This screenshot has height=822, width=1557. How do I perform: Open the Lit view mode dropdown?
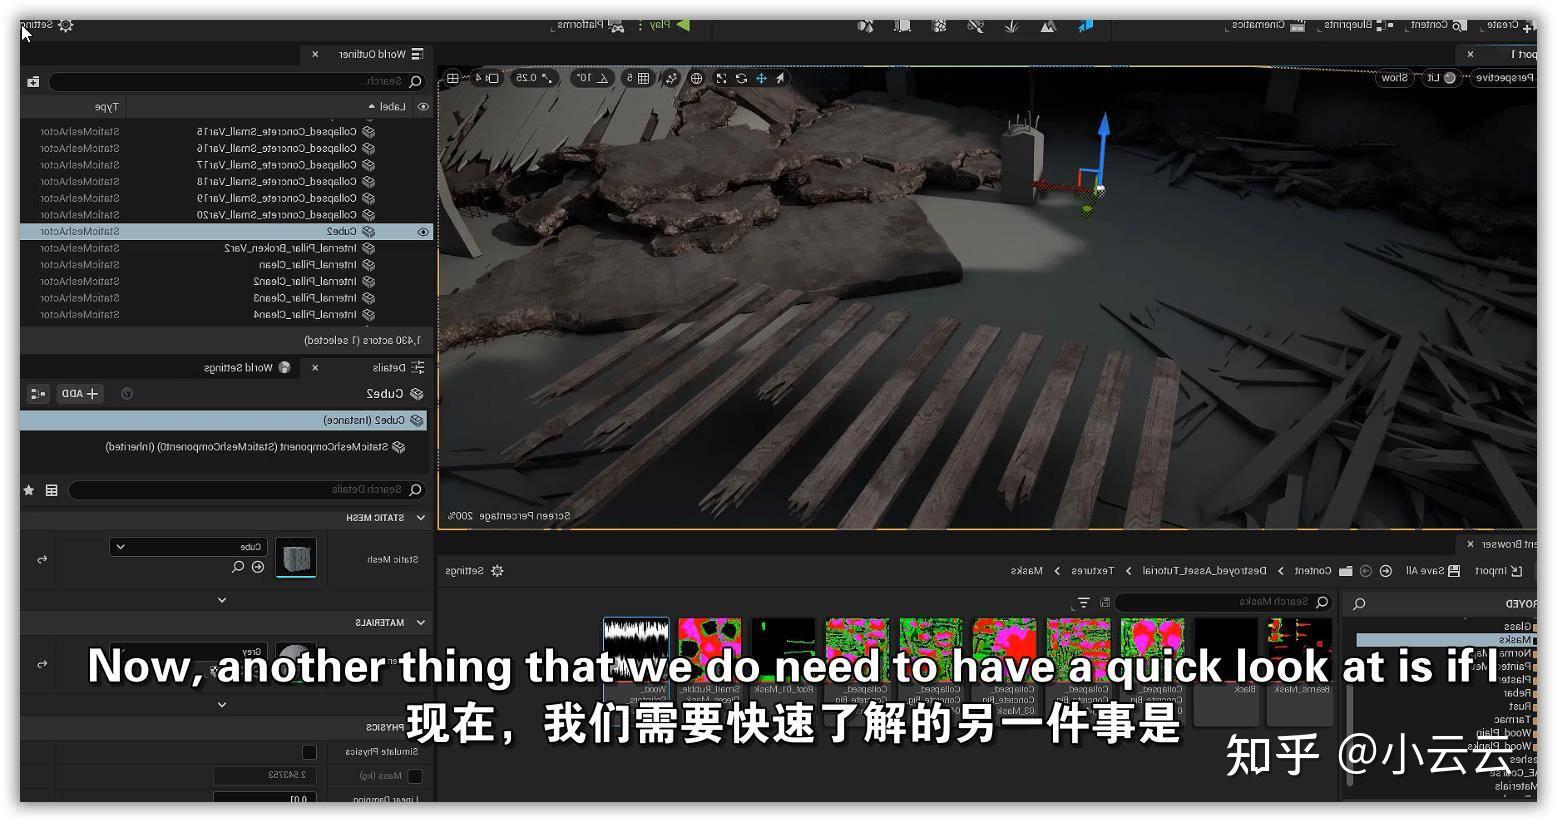coord(1440,78)
